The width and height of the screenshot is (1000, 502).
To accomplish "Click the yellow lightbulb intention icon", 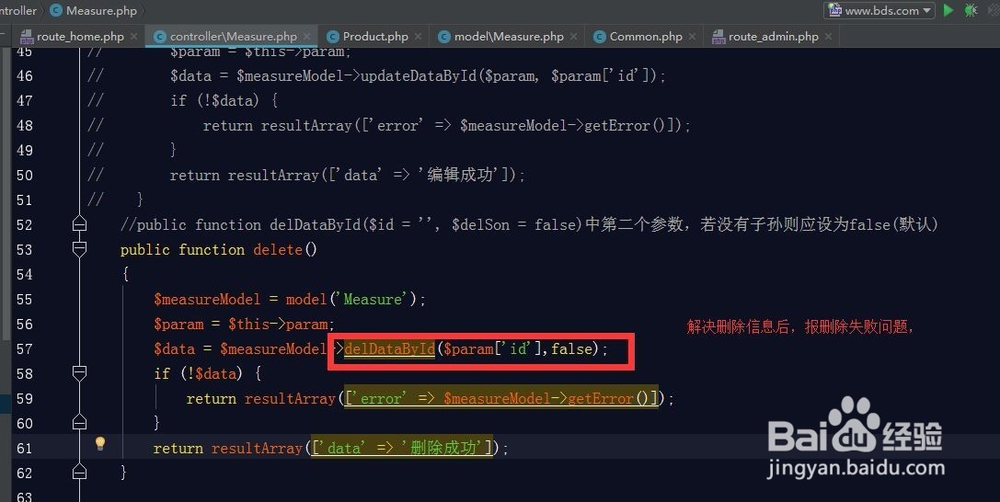I will click(x=100, y=444).
